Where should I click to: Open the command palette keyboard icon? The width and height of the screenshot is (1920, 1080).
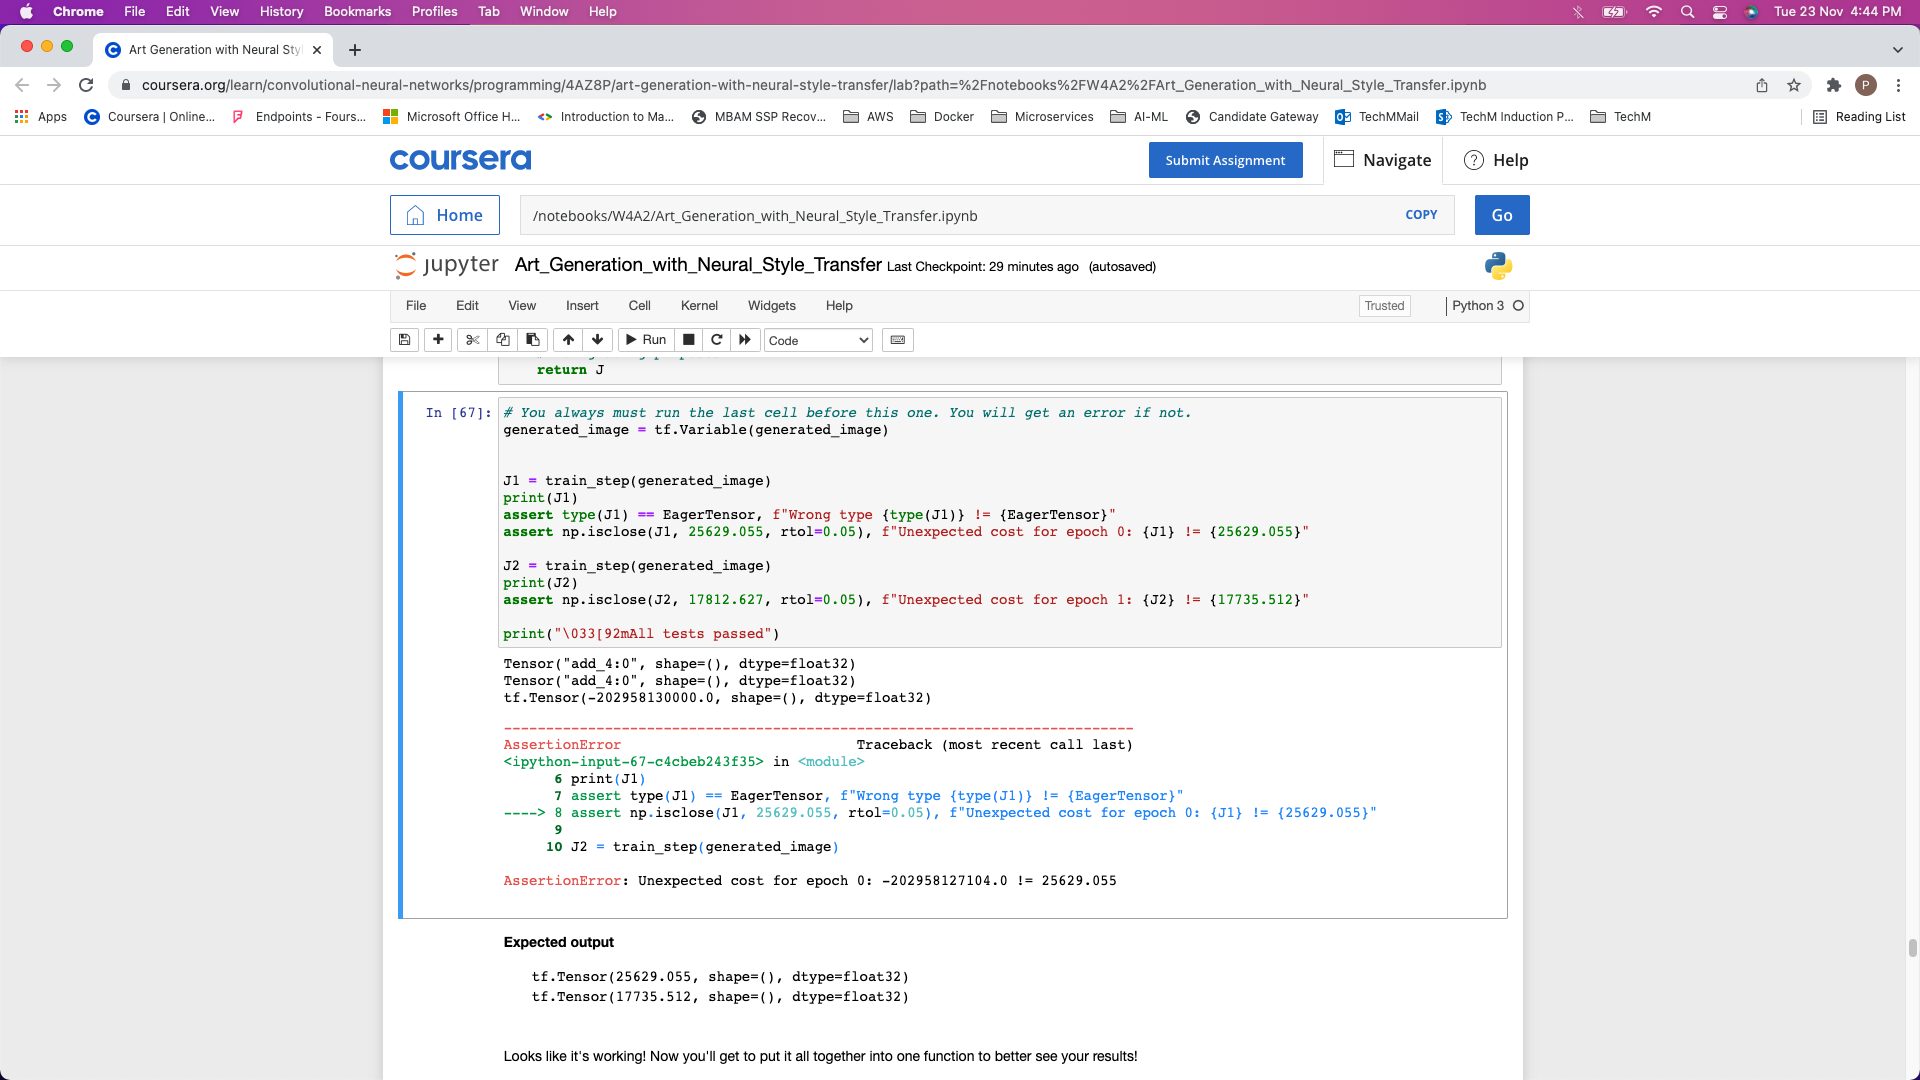click(x=898, y=340)
